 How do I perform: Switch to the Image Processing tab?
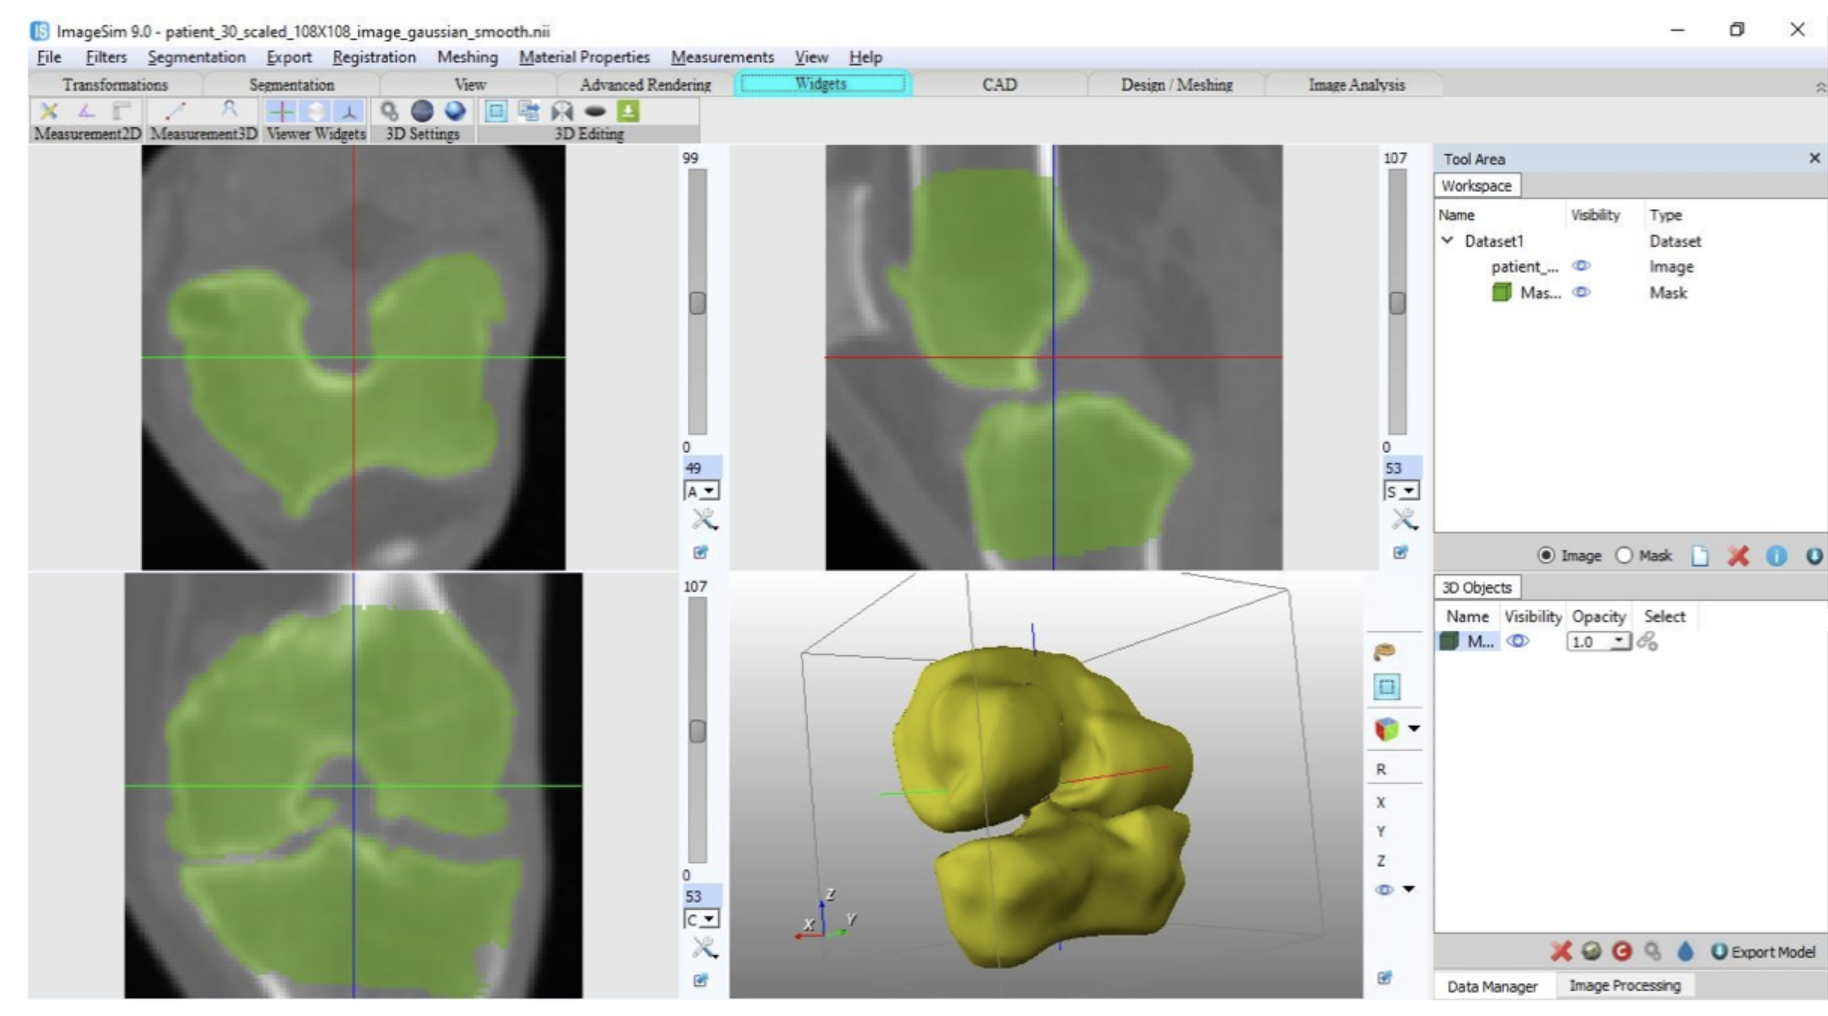pos(1624,985)
